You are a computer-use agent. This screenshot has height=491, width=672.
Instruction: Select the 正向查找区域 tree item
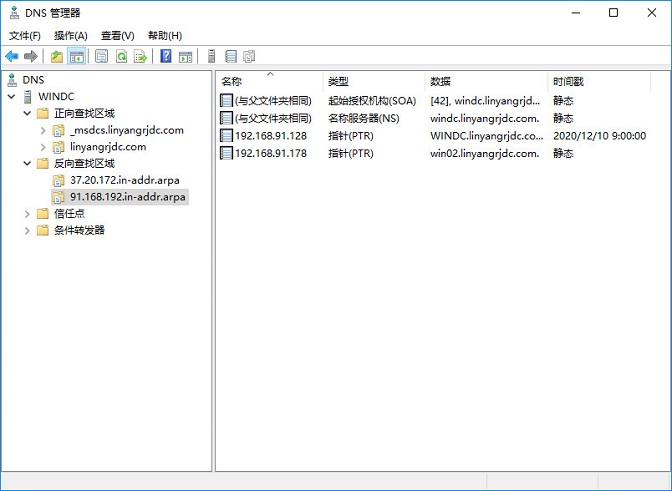pos(84,113)
